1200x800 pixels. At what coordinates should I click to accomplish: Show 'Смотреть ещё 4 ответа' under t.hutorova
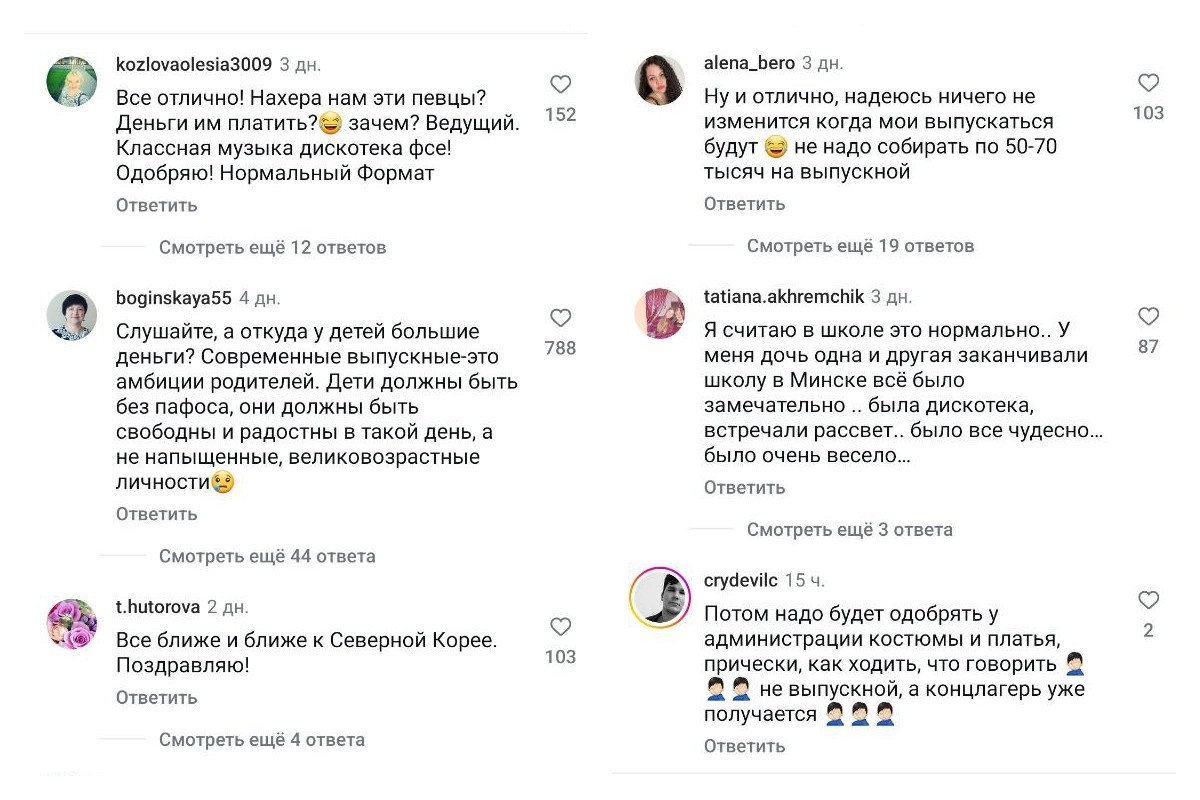(x=262, y=740)
